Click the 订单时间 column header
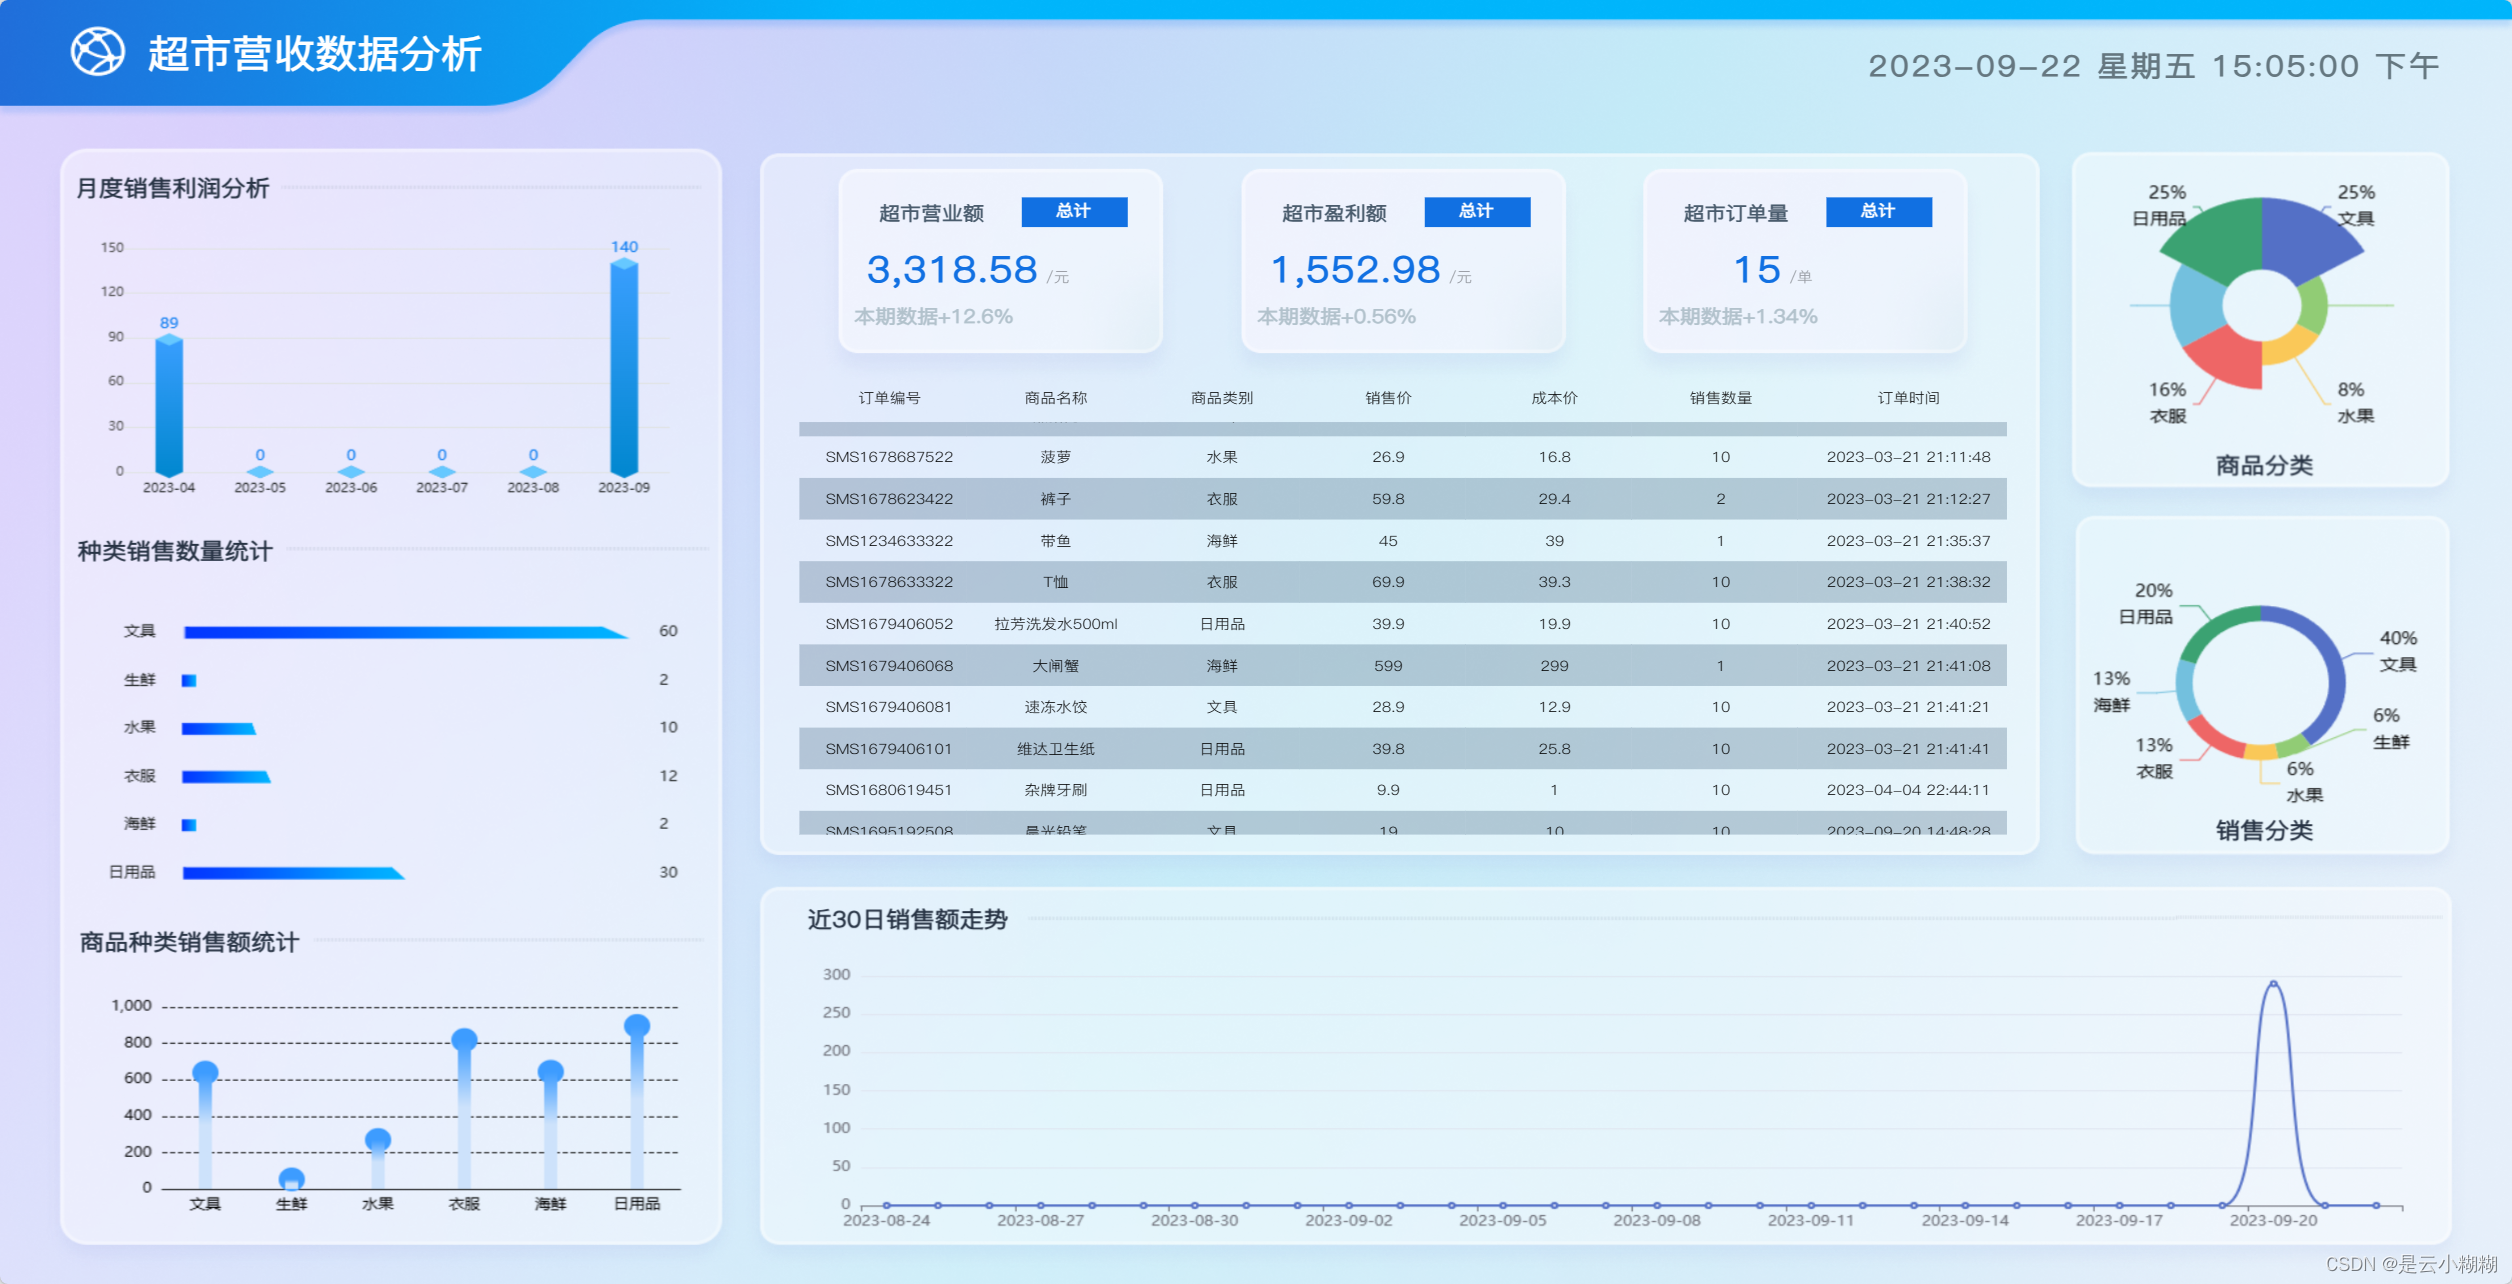 click(x=1908, y=398)
